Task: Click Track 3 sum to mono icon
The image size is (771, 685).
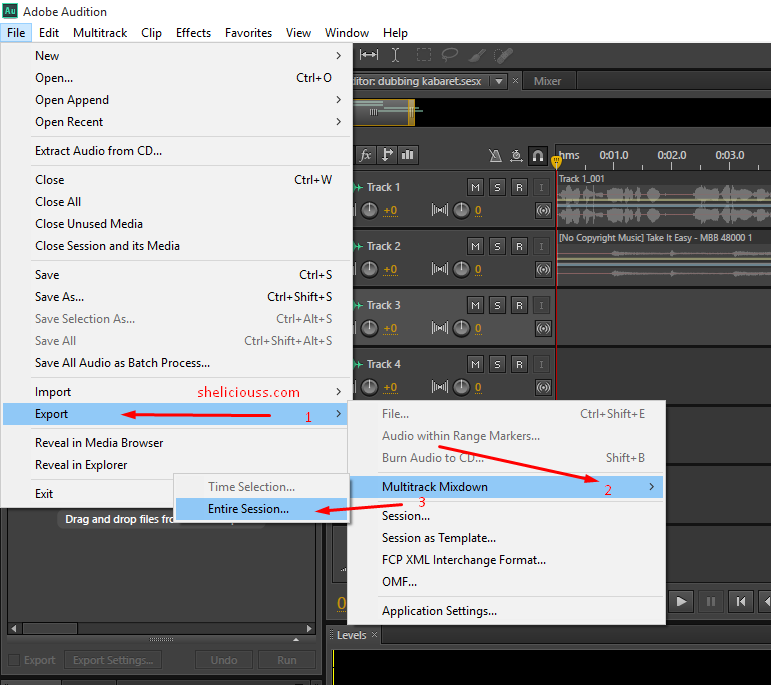Action: click(x=543, y=328)
